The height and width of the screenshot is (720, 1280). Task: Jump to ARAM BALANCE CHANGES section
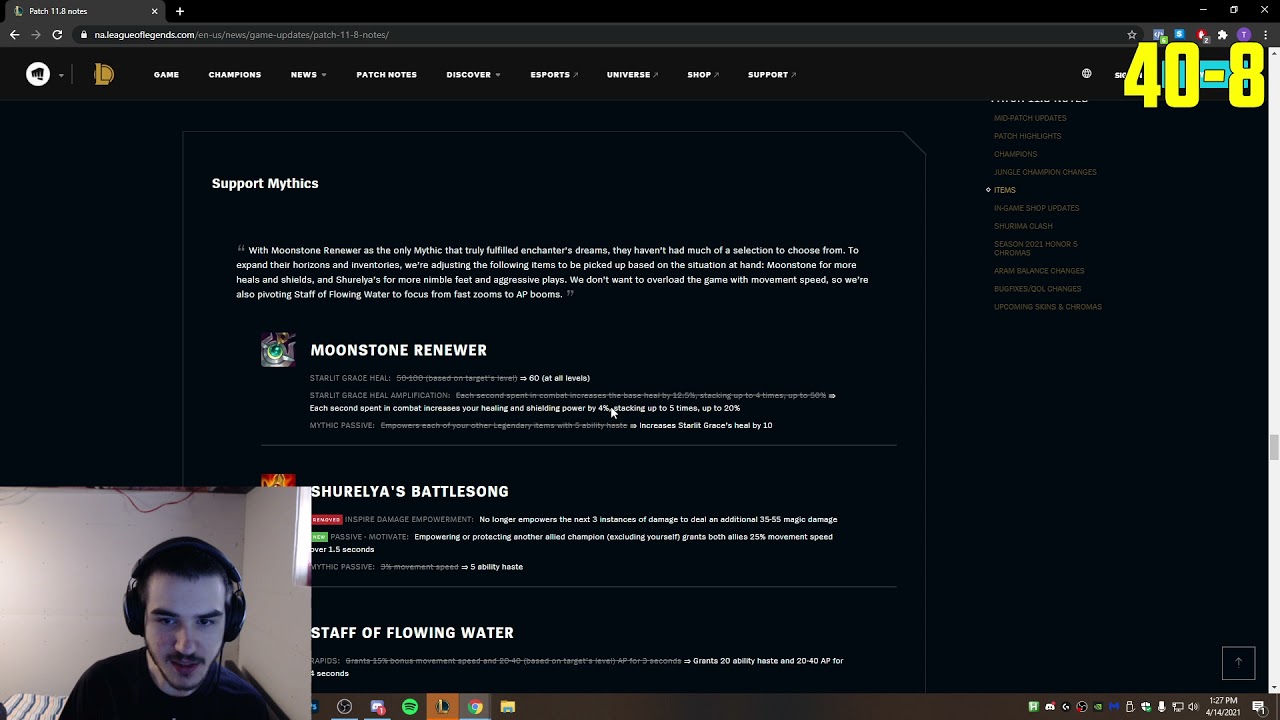pos(1039,271)
